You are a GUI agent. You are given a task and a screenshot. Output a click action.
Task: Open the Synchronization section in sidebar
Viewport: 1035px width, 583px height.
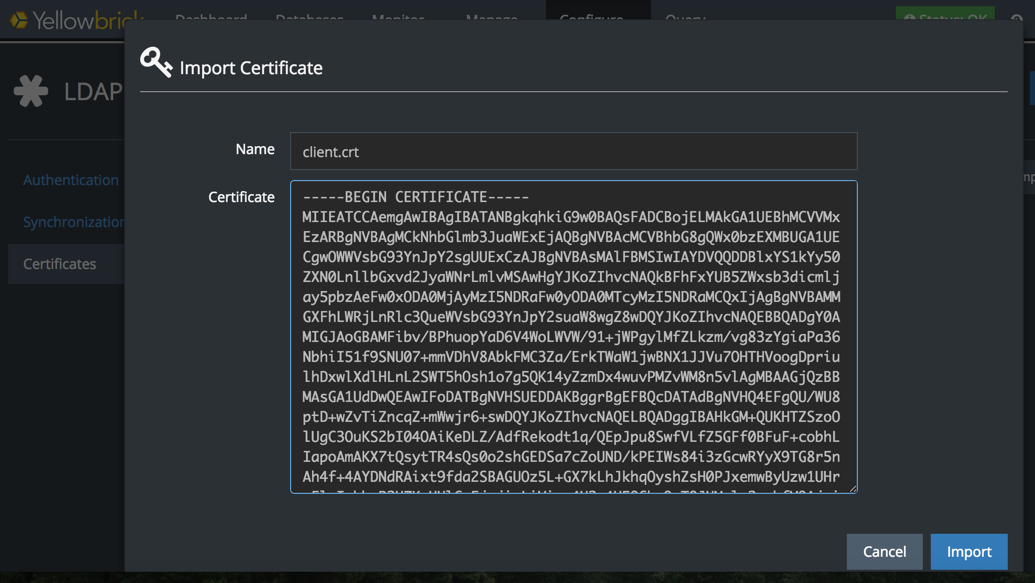73,222
